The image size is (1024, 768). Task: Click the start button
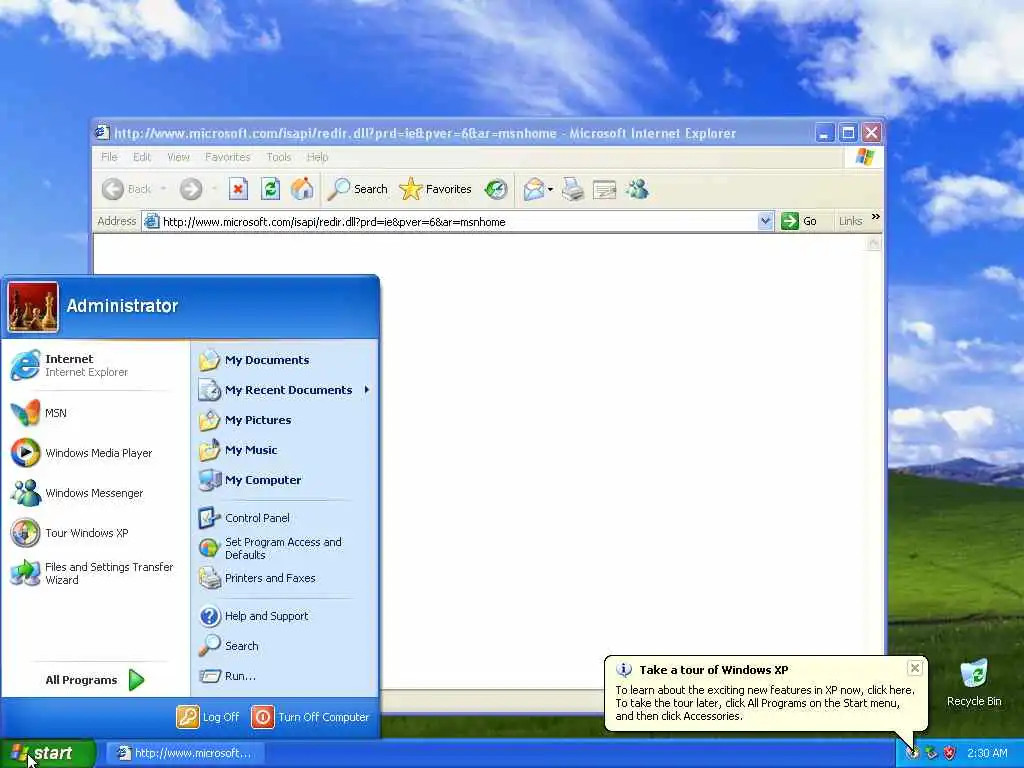coord(48,754)
